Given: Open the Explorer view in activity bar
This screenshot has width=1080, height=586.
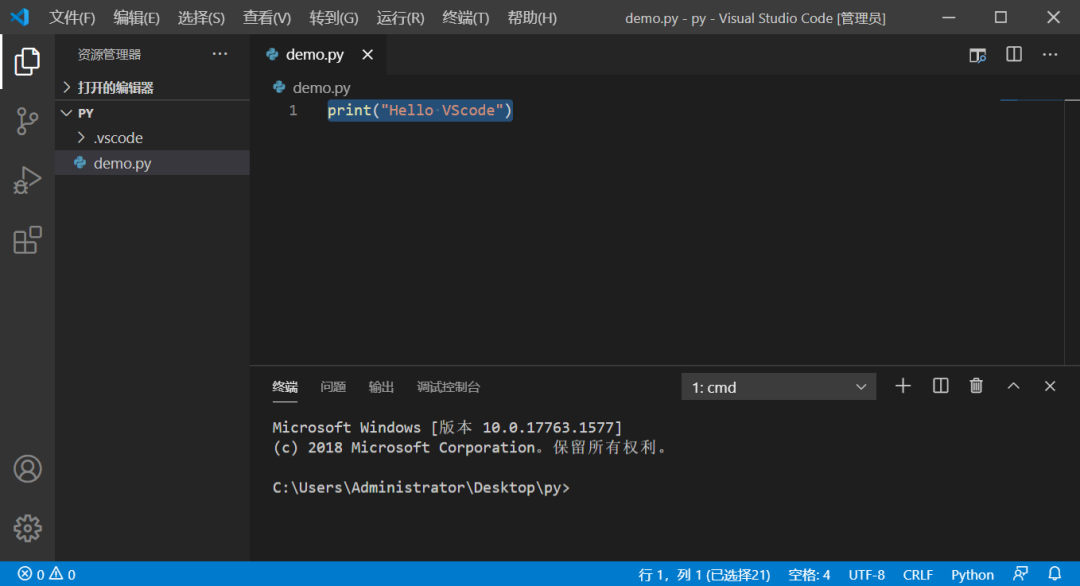Looking at the screenshot, I should [27, 61].
